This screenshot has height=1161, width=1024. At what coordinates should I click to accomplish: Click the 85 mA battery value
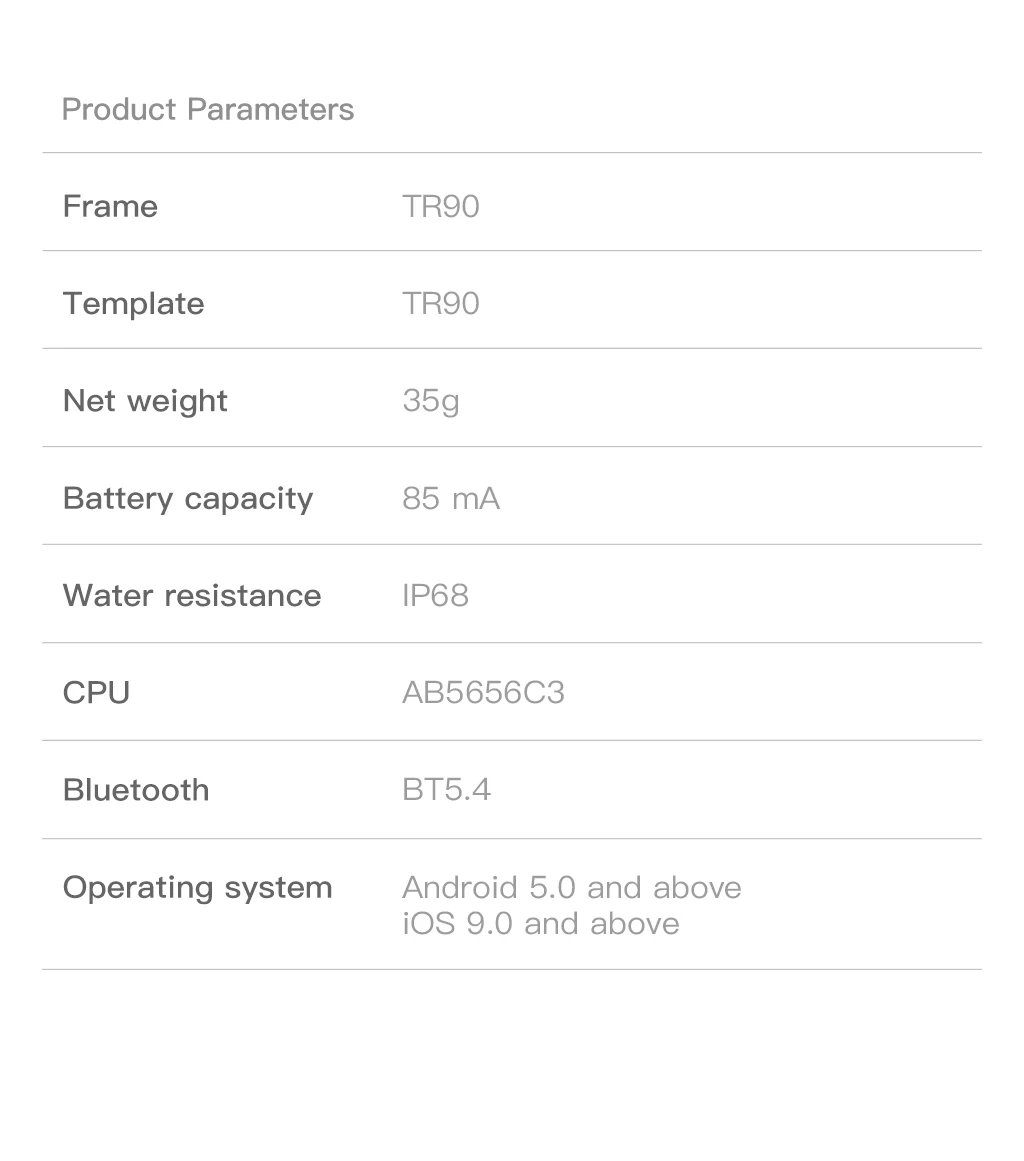point(450,498)
